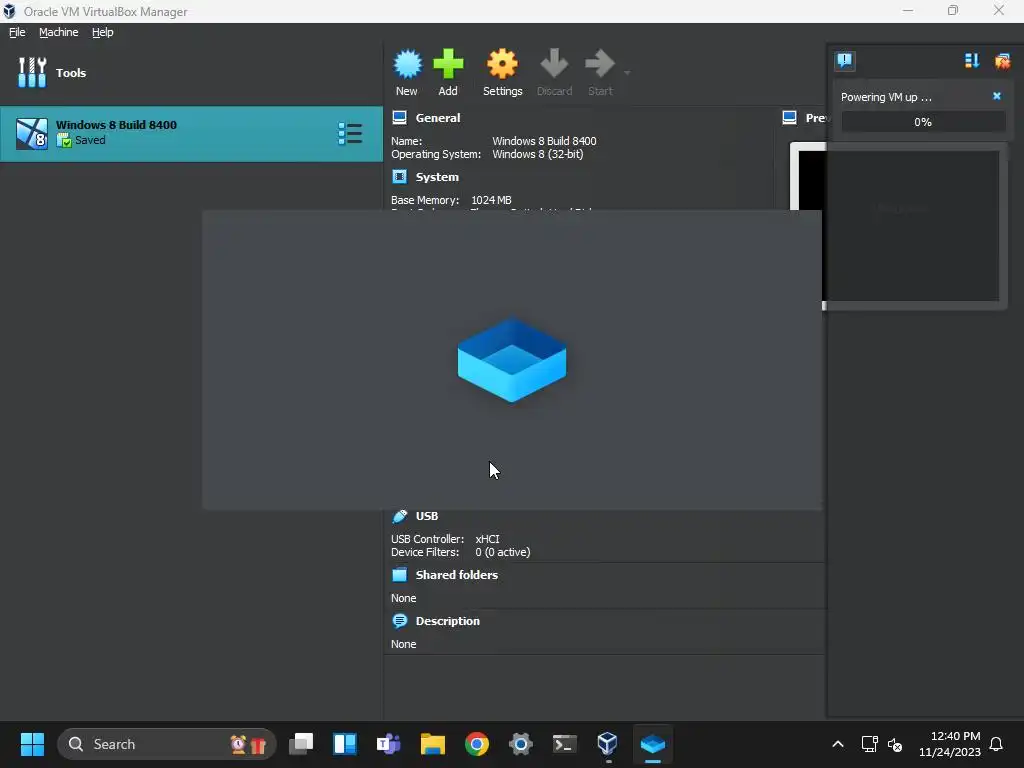The image size is (1024, 768).
Task: Click the Description section header
Action: pyautogui.click(x=447, y=621)
